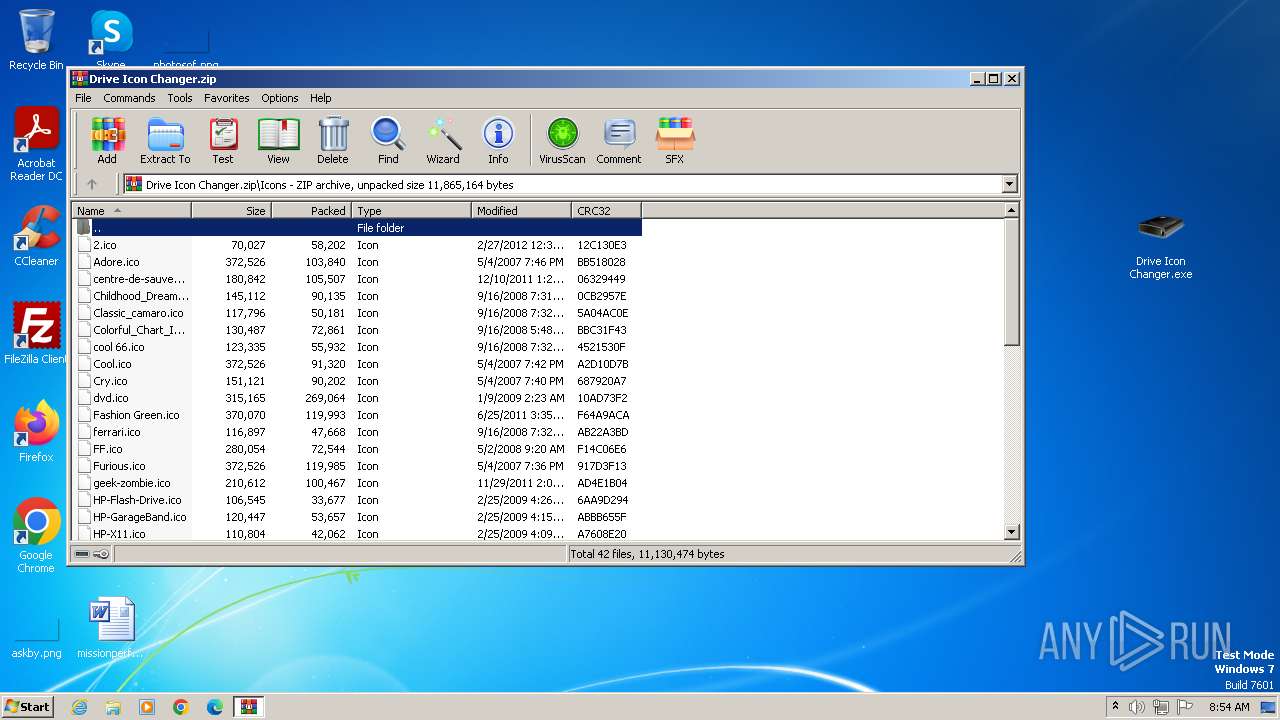Click the Delete trash icon
The width and height of the screenshot is (1280, 720).
click(333, 140)
